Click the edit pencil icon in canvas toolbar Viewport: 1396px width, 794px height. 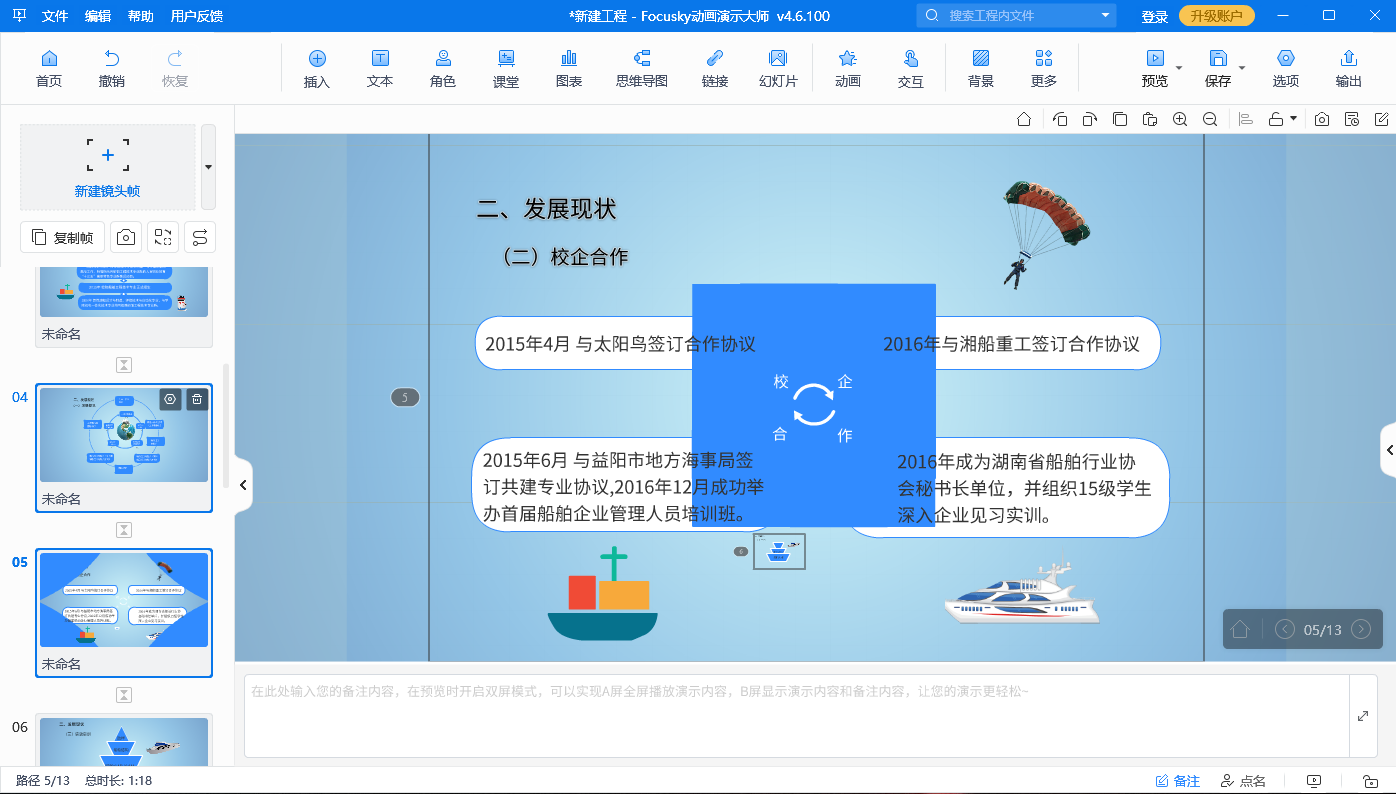[x=1381, y=119]
